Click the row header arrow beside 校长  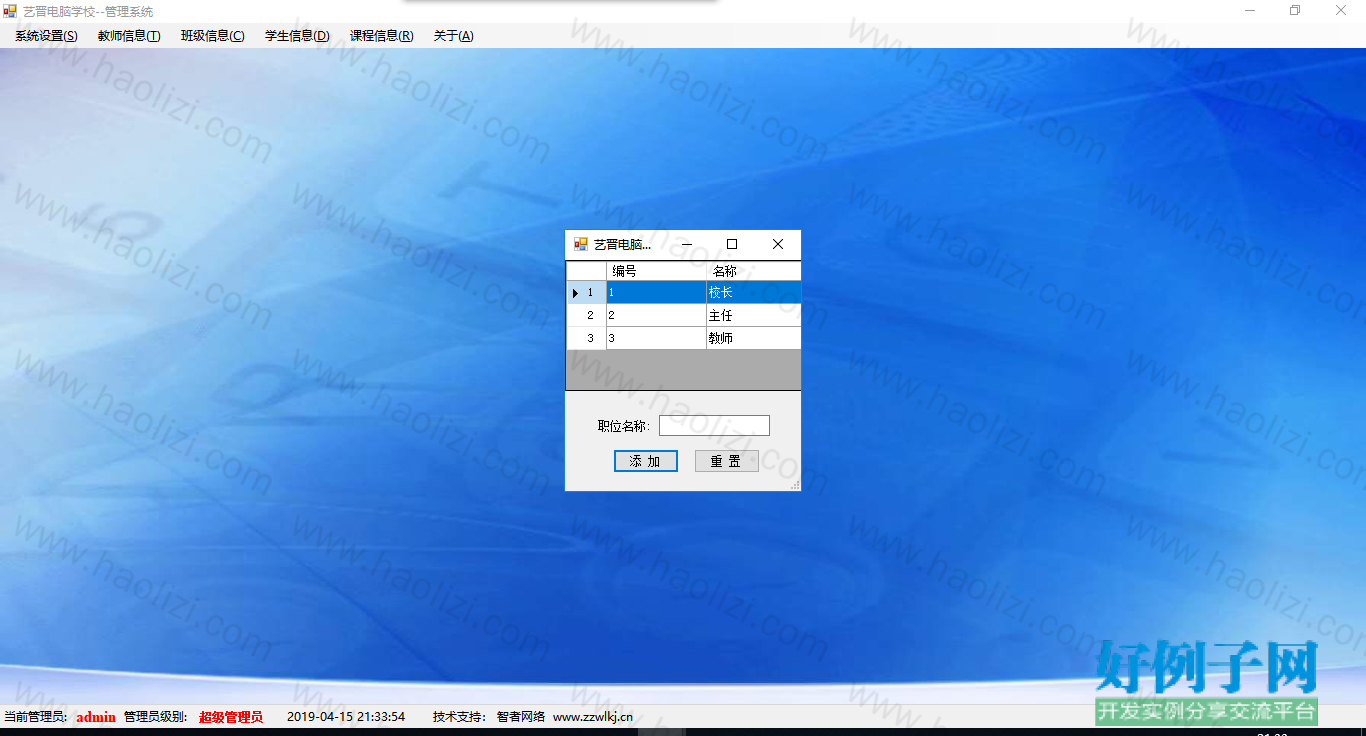pos(586,292)
